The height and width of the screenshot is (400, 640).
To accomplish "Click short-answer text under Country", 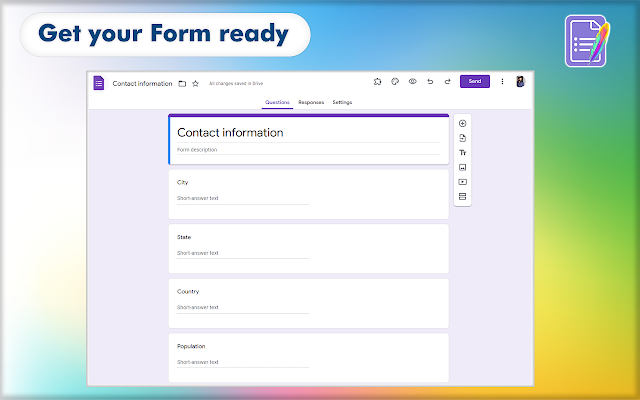I will [198, 307].
